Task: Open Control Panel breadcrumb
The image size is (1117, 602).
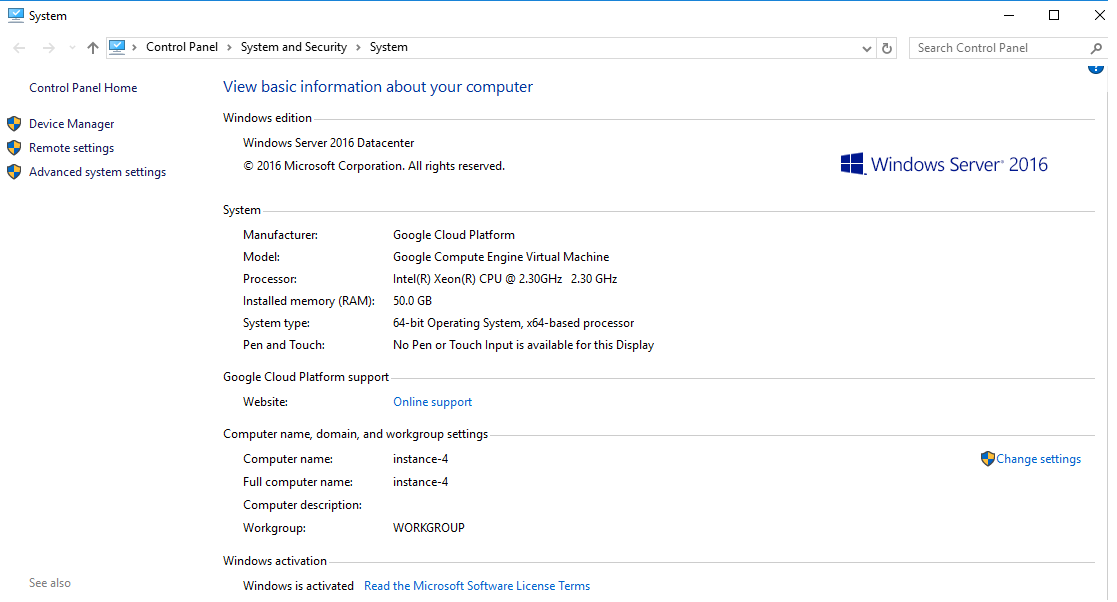Action: pyautogui.click(x=182, y=47)
